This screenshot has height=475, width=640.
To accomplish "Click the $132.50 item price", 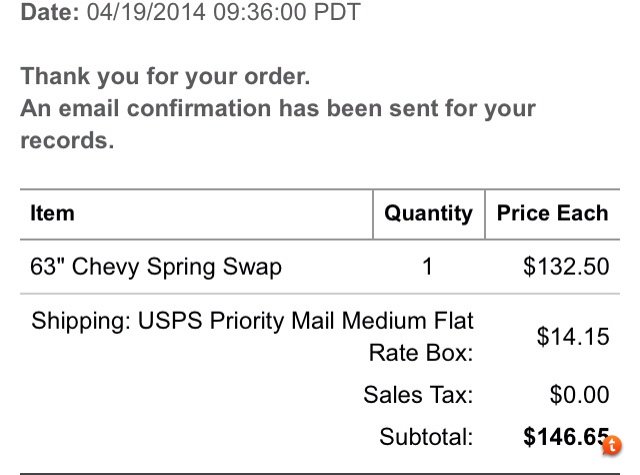I will [566, 266].
